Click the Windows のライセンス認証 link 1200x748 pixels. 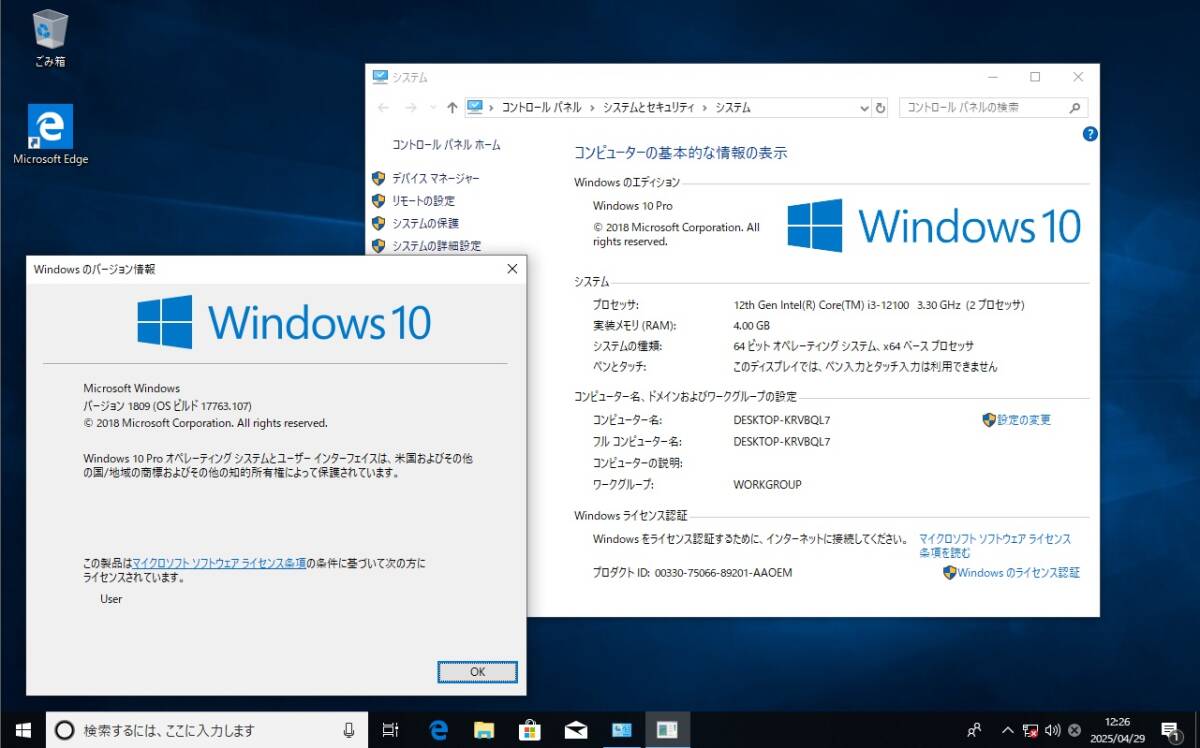(x=1018, y=573)
